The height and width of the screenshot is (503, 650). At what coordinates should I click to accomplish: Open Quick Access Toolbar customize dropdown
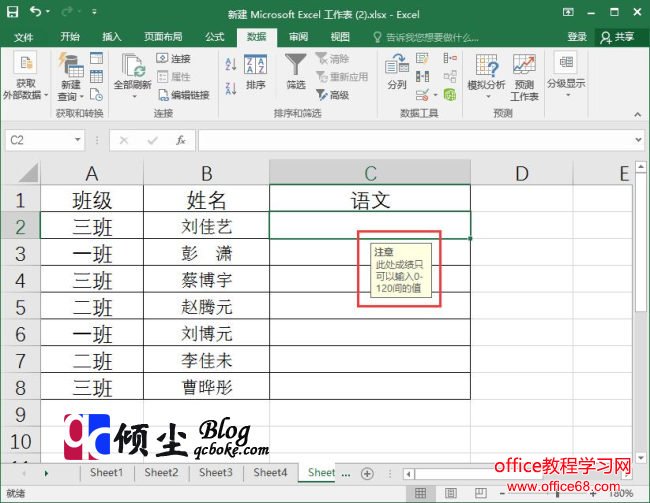click(95, 12)
